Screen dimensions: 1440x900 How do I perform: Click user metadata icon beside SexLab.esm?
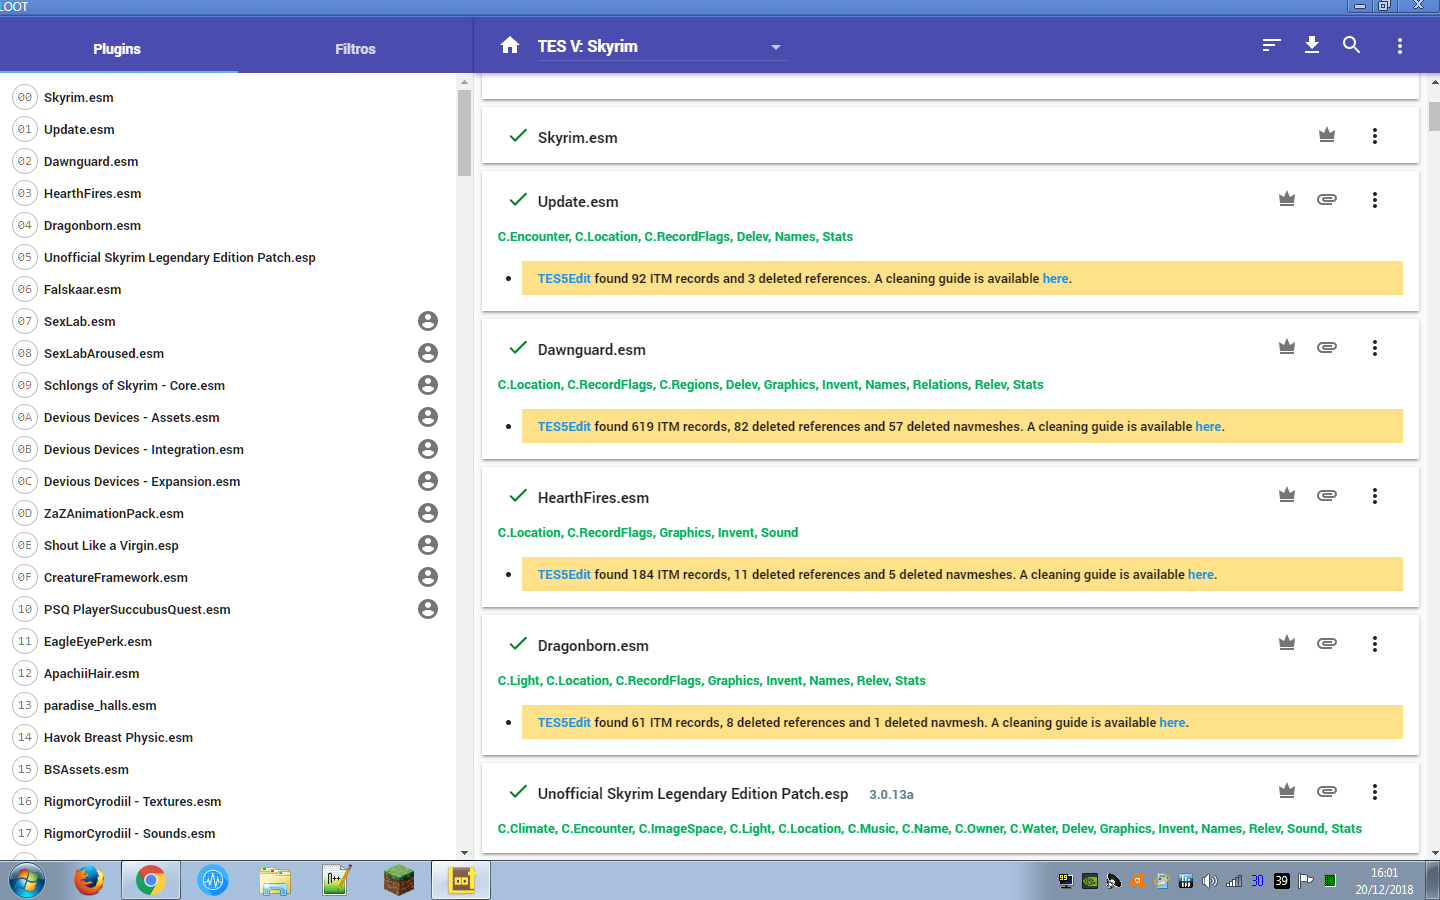(428, 321)
